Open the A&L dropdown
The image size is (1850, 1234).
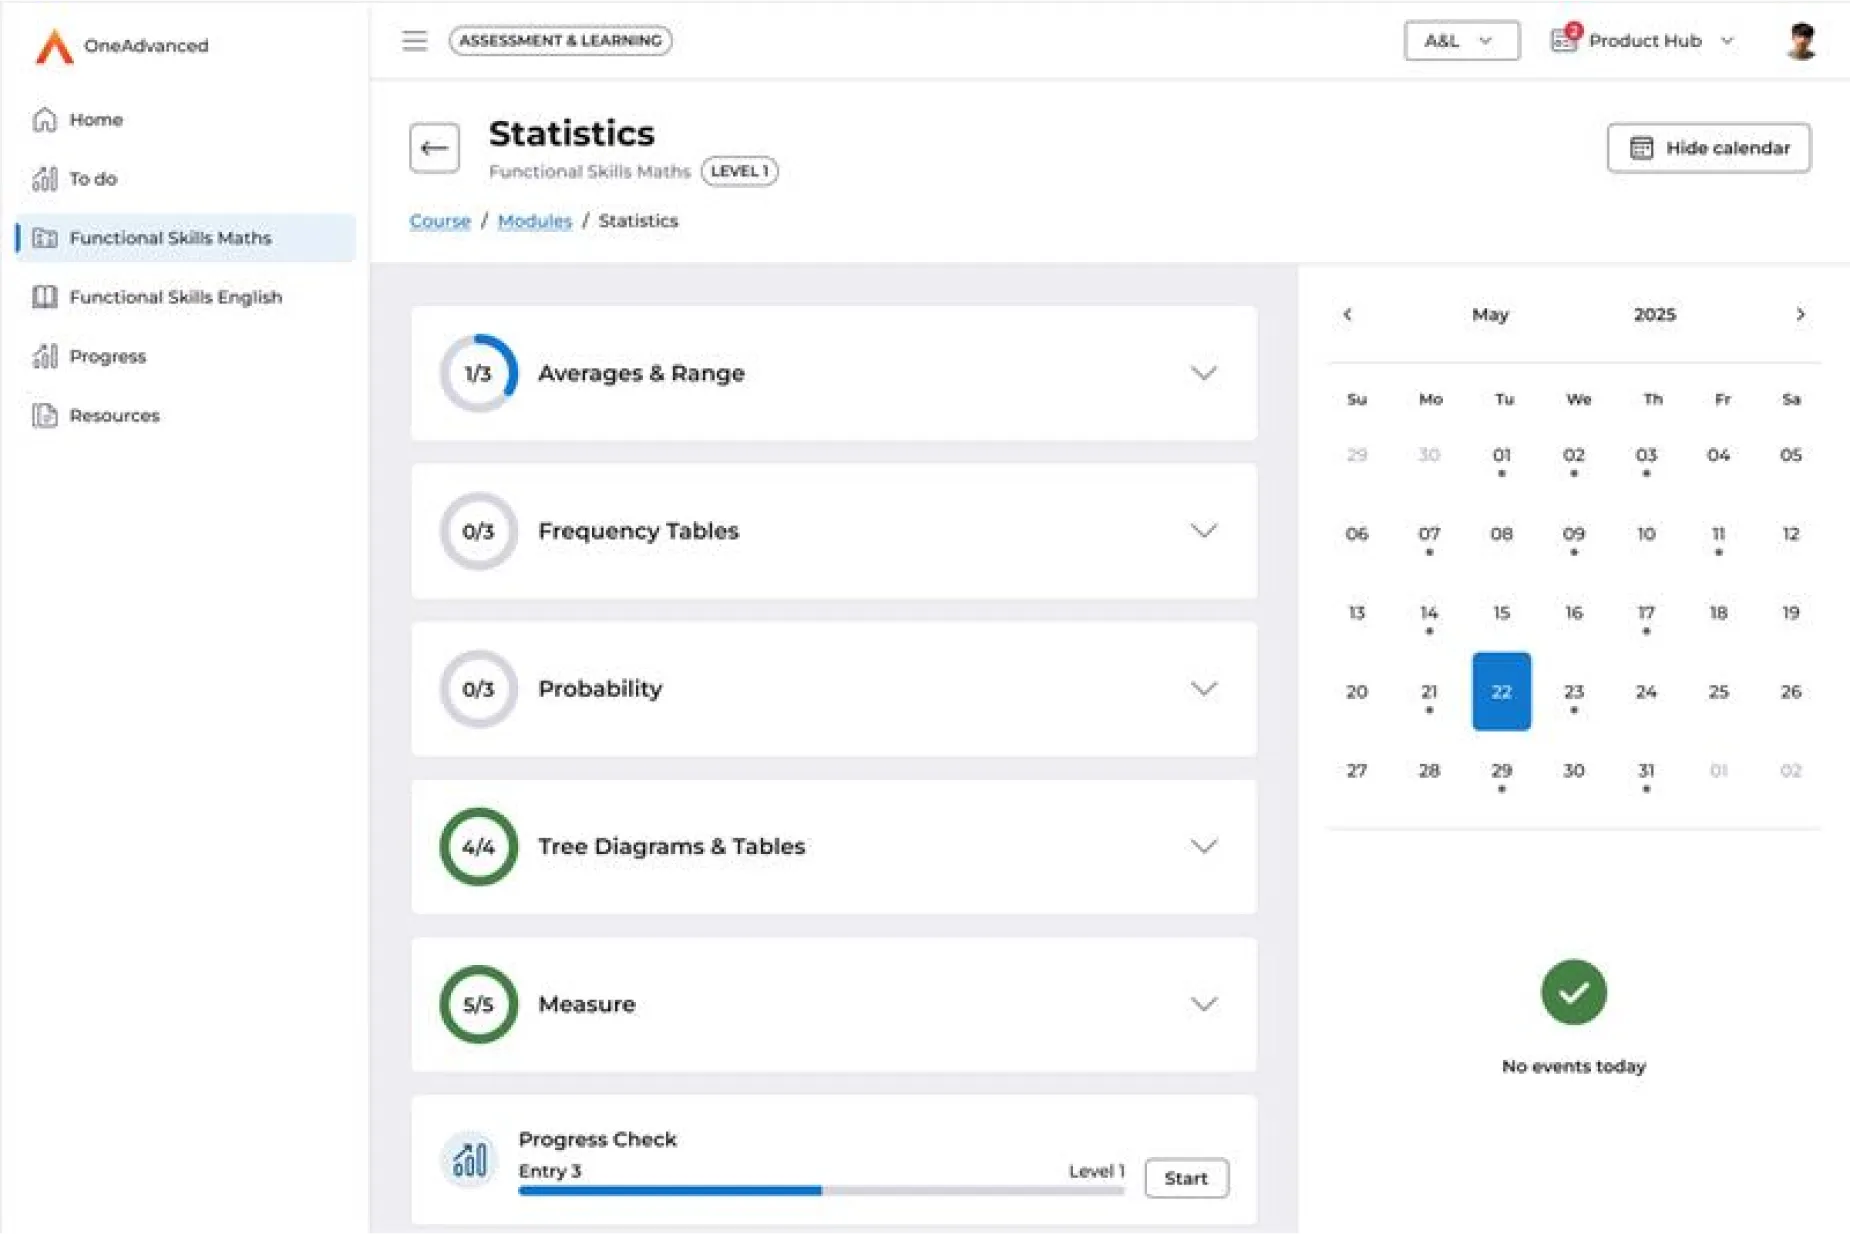click(1460, 41)
